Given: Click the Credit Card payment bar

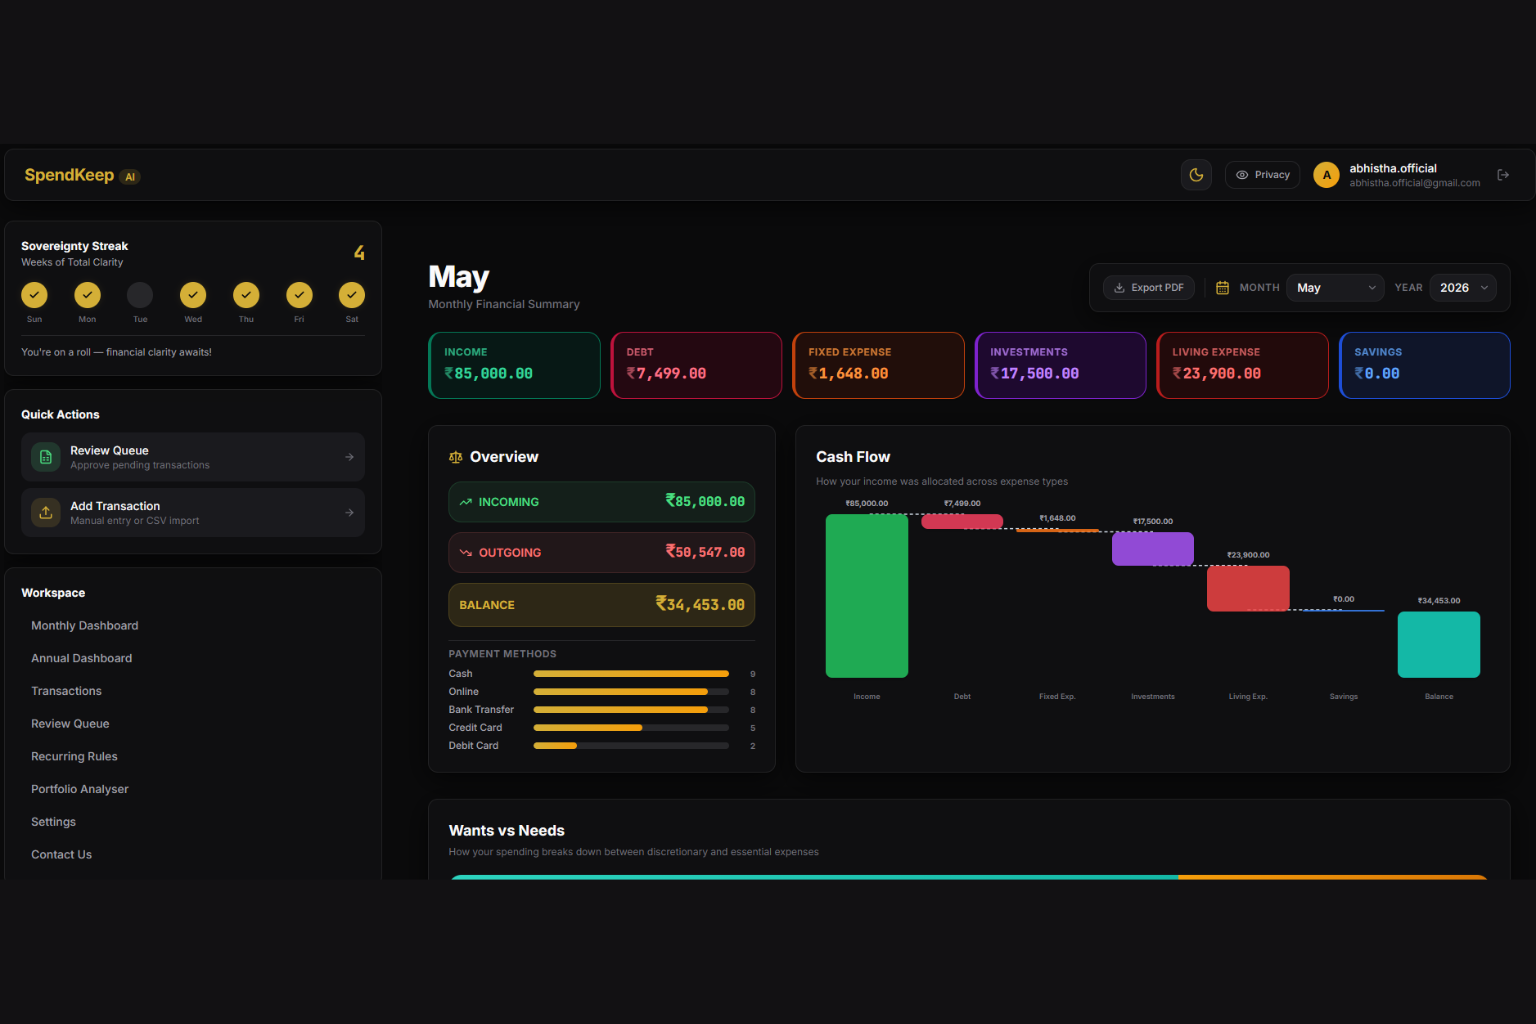Looking at the screenshot, I should coord(631,728).
